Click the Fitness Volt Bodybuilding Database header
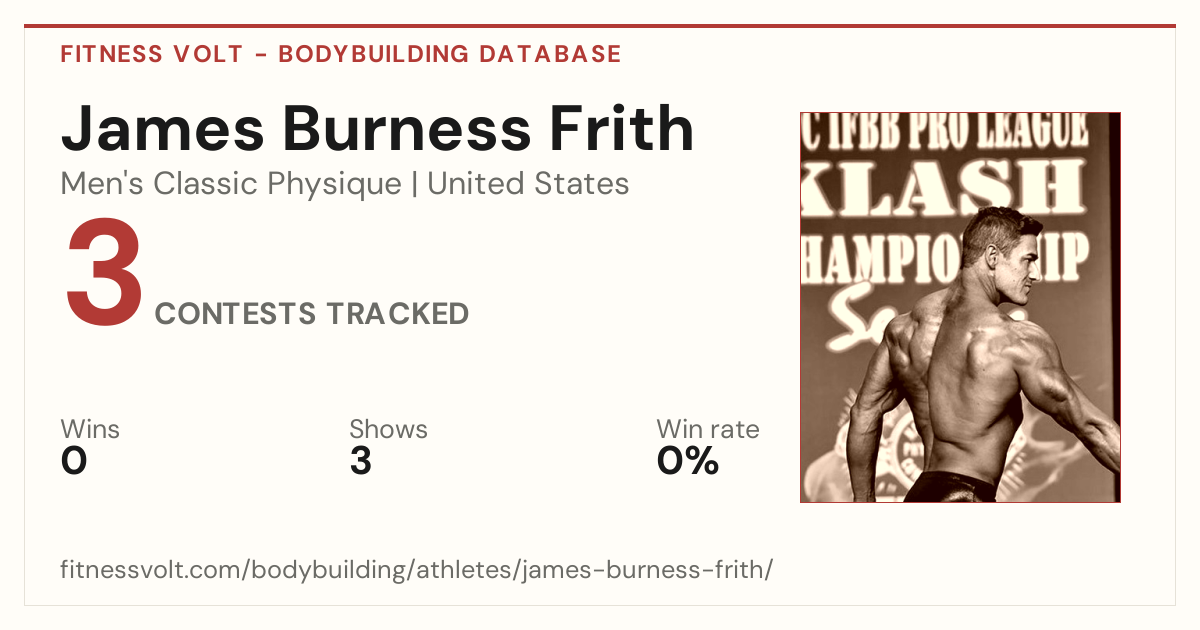1200x630 pixels. (x=341, y=54)
